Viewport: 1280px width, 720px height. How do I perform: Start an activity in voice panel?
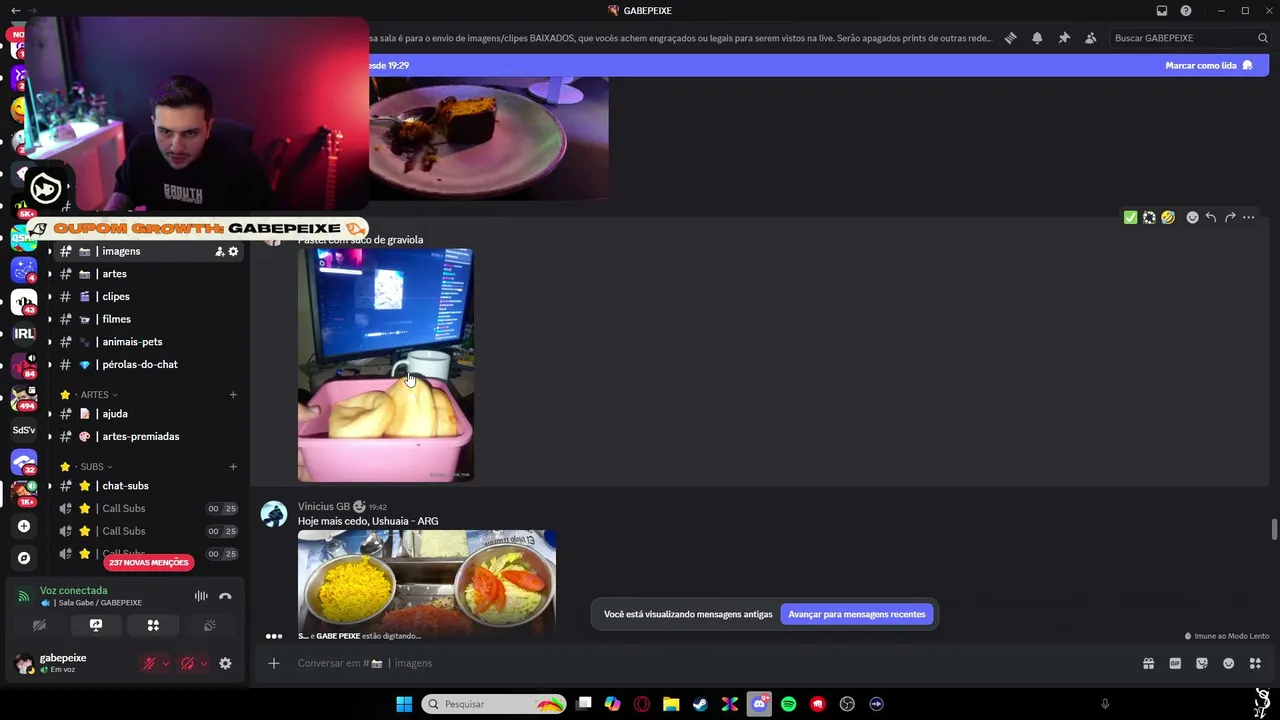[153, 625]
